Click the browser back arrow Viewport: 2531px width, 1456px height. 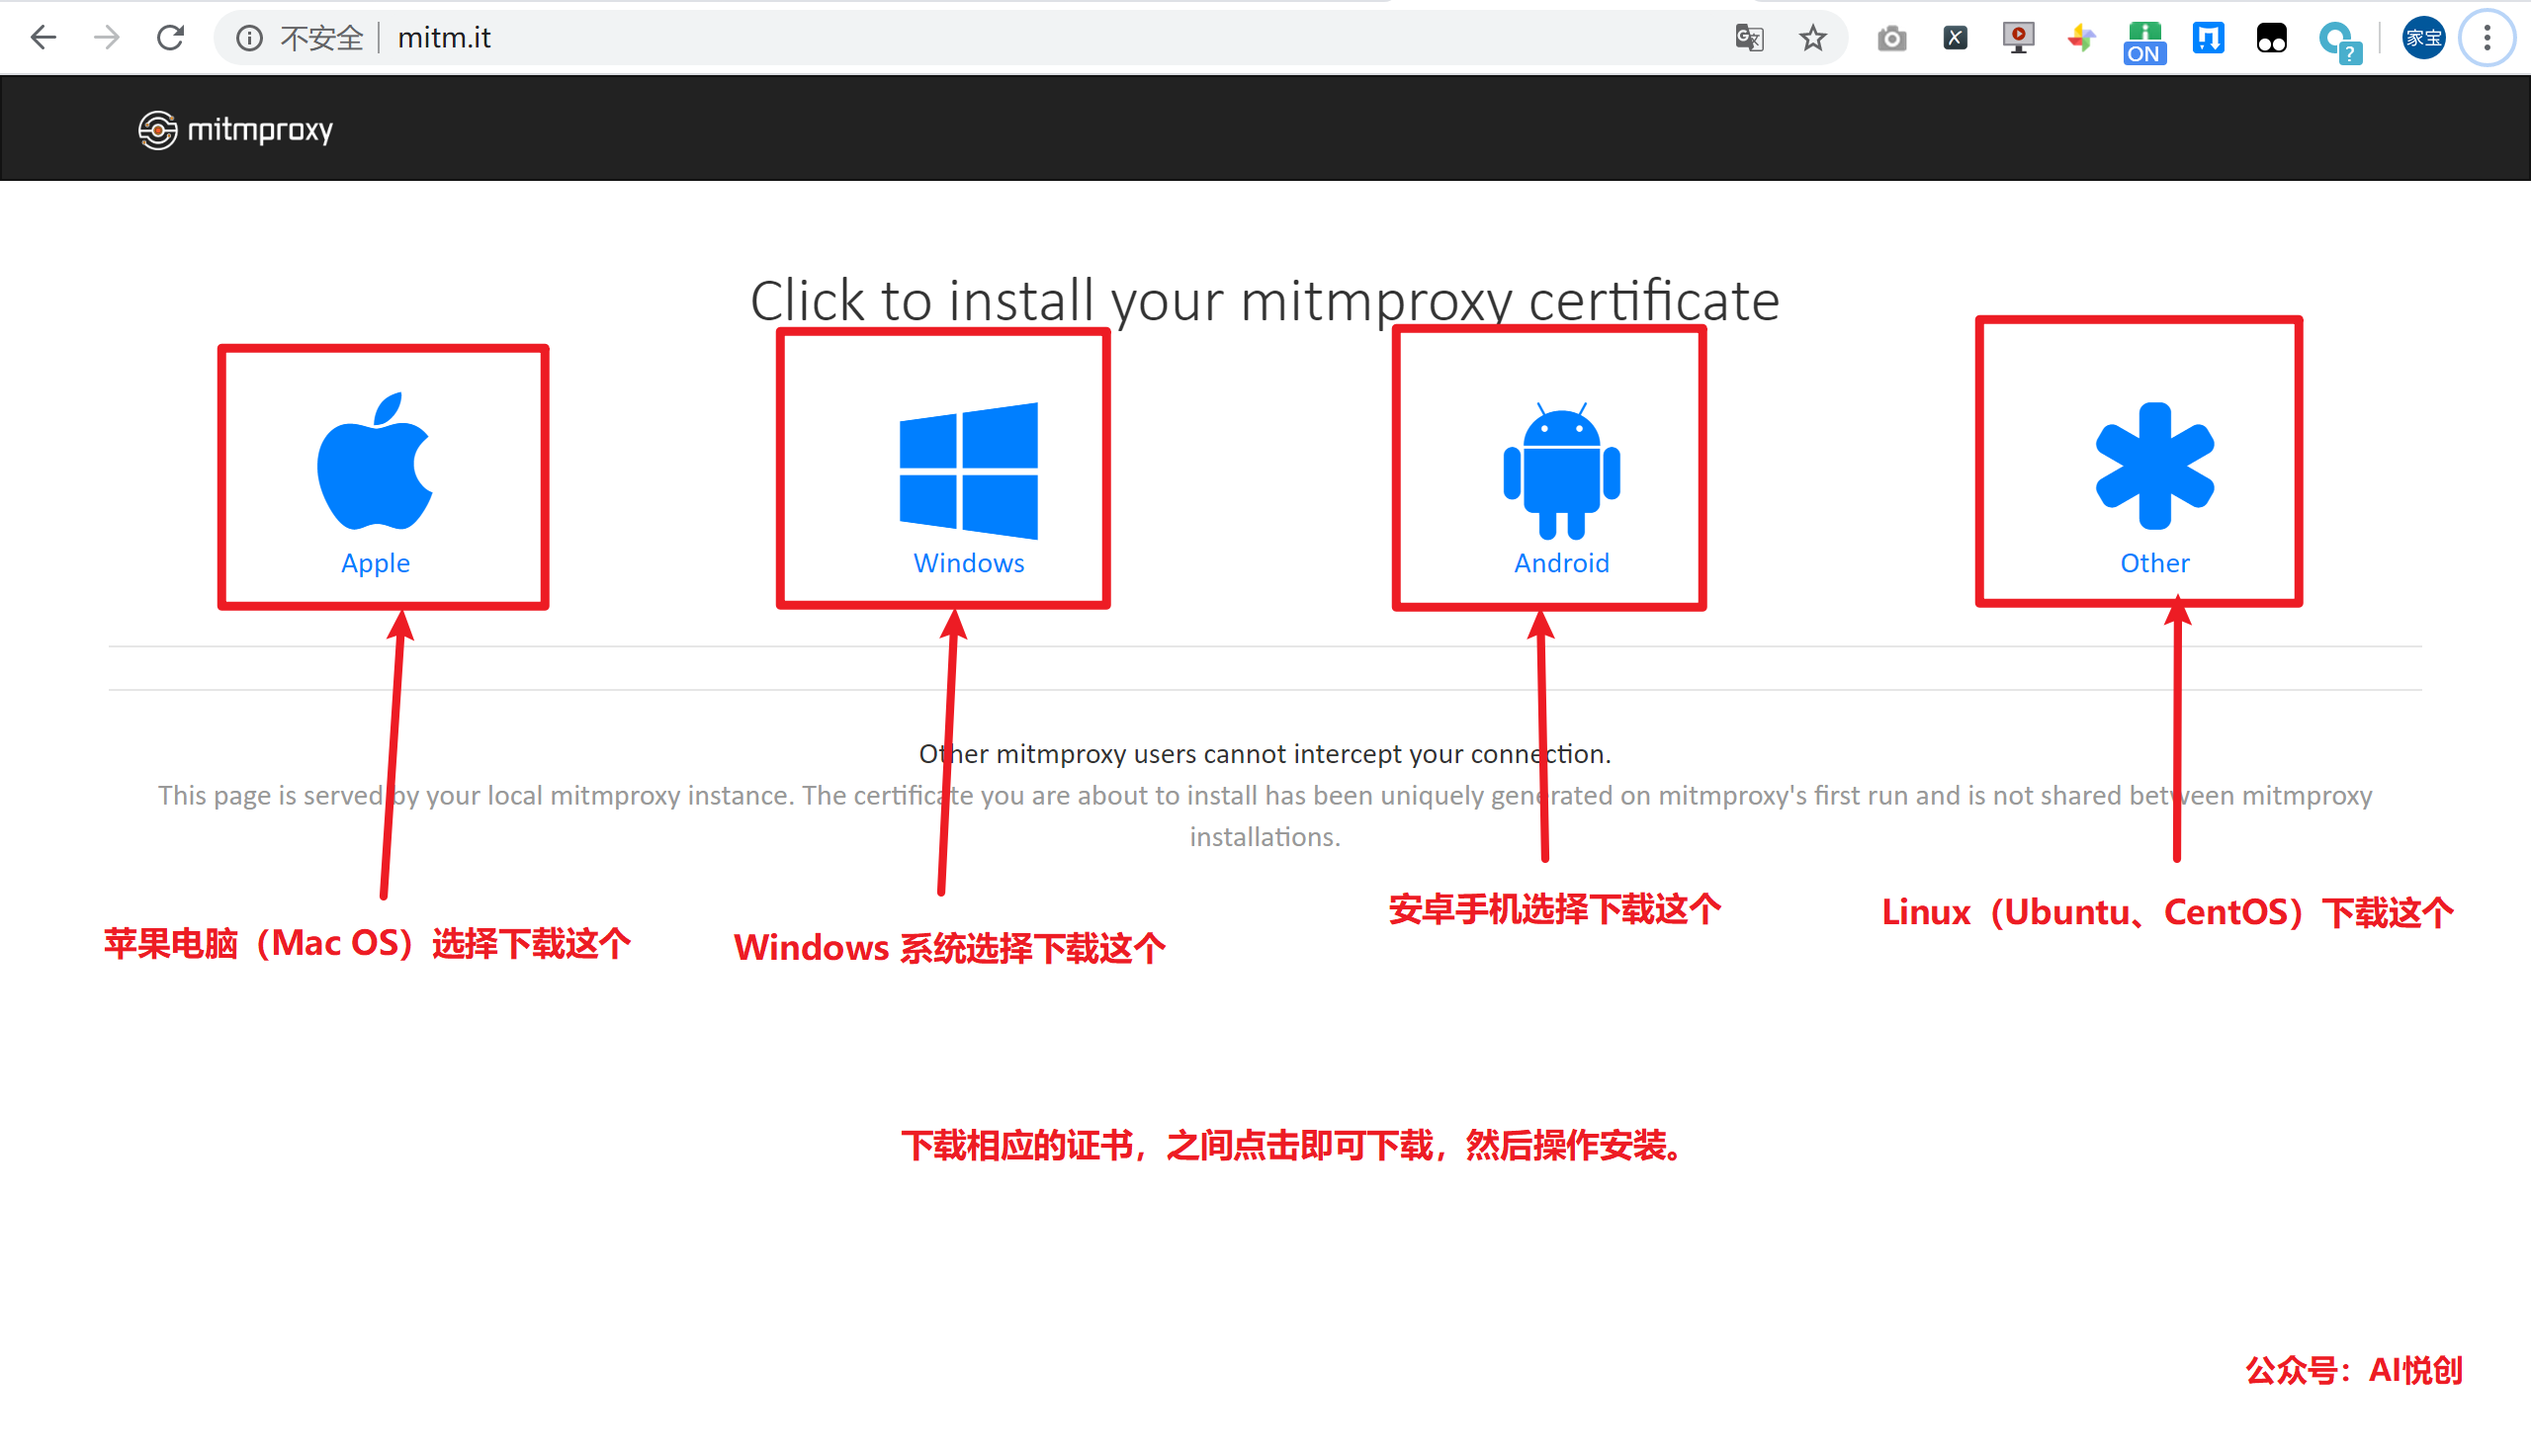pos(43,38)
